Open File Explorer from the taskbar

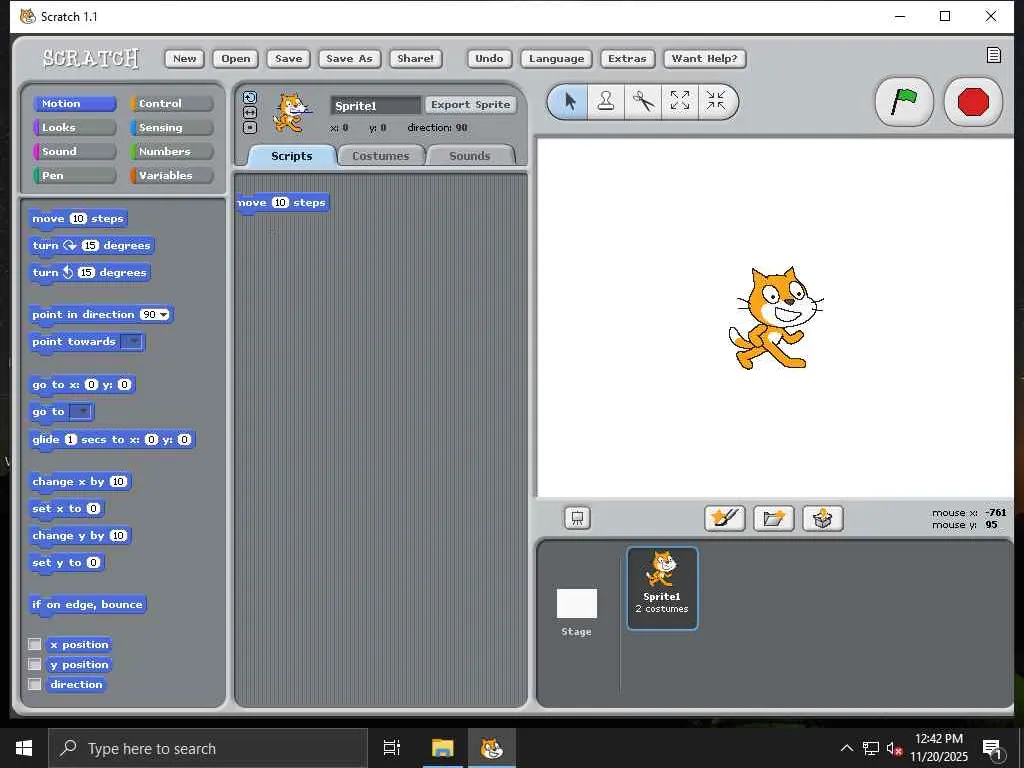(442, 748)
